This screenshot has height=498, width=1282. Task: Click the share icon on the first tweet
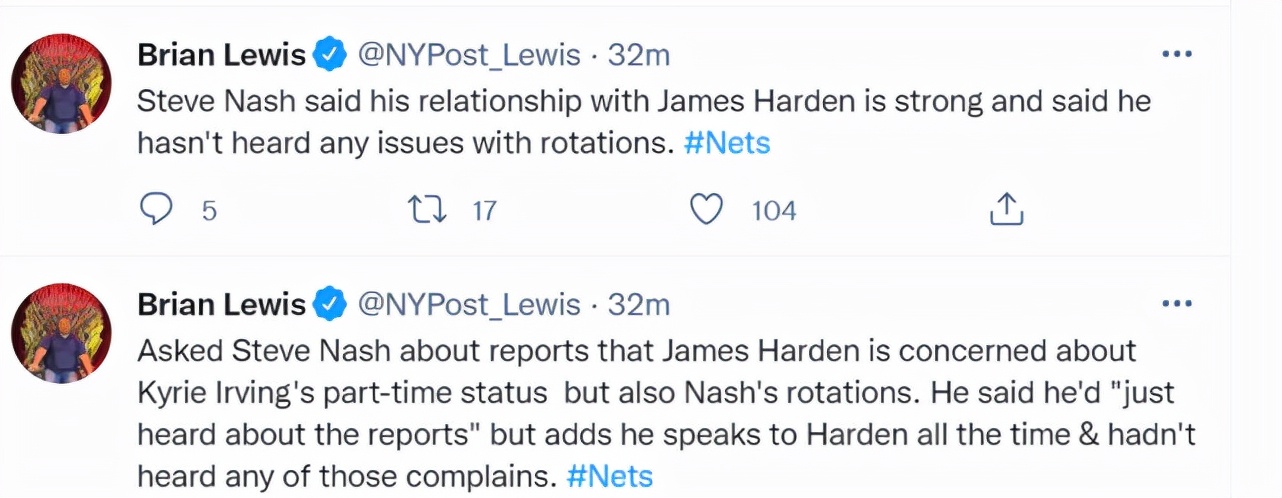(1005, 209)
